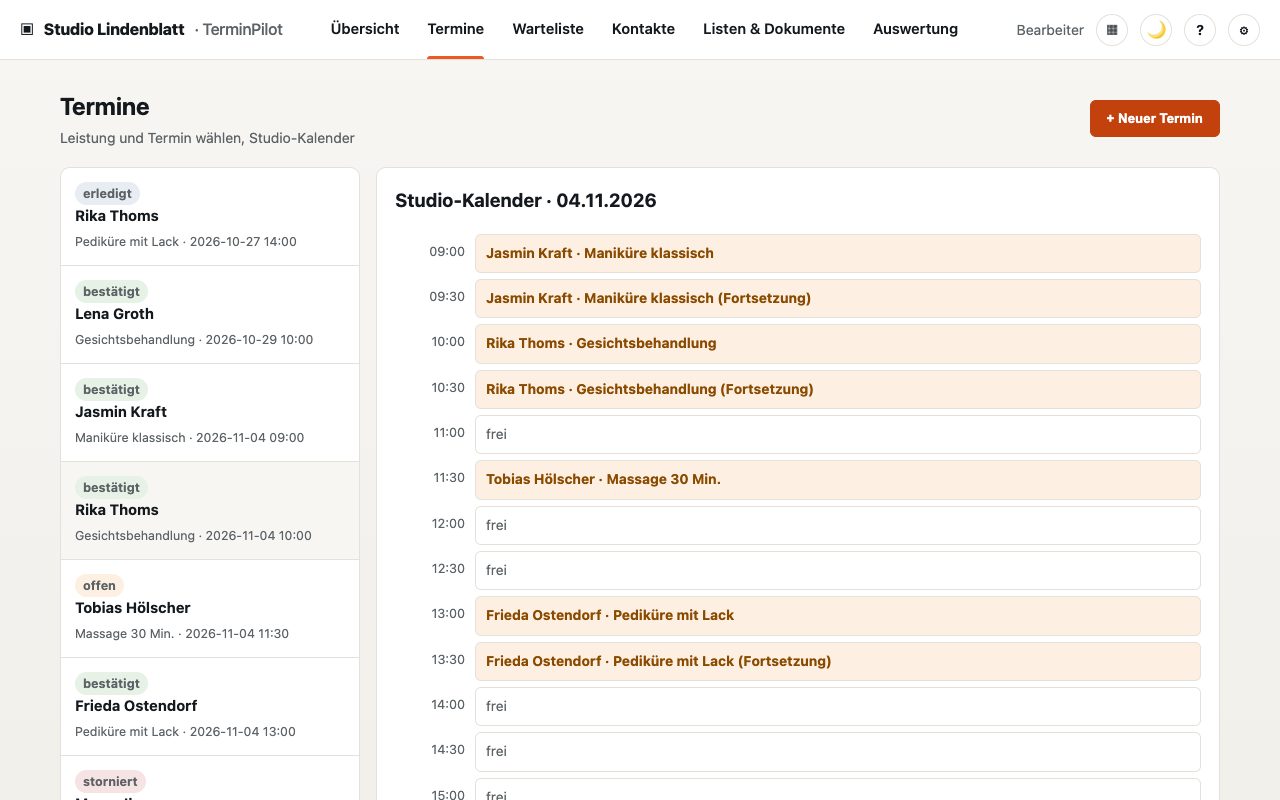Open settings gear icon
Image resolution: width=1280 pixels, height=800 pixels.
(1244, 30)
